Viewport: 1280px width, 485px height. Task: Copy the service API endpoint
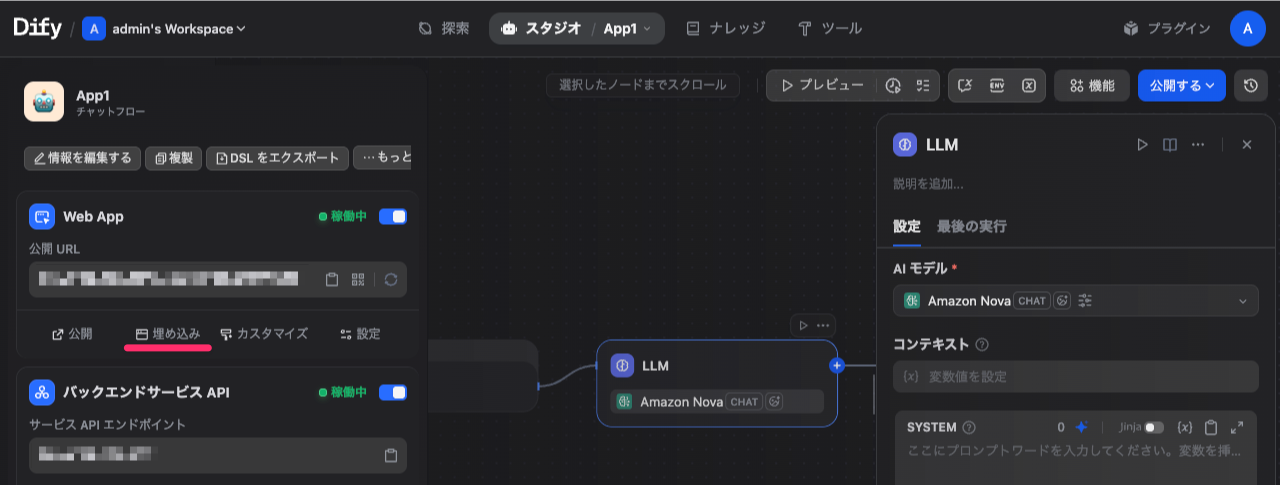click(x=391, y=456)
